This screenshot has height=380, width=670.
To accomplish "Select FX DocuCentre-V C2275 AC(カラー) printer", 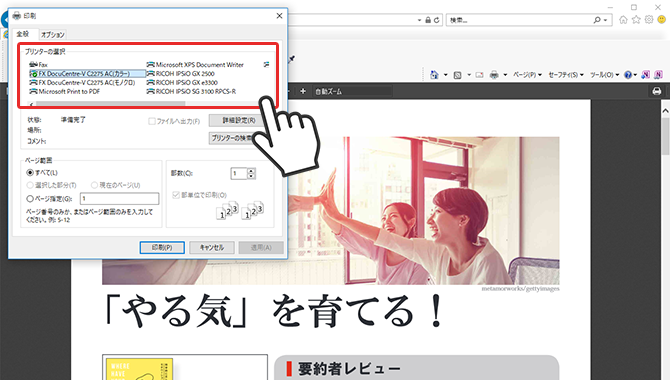I will click(87, 74).
